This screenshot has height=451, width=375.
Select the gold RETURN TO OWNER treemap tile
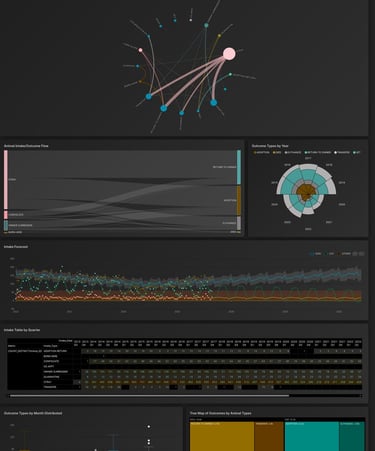click(x=222, y=436)
